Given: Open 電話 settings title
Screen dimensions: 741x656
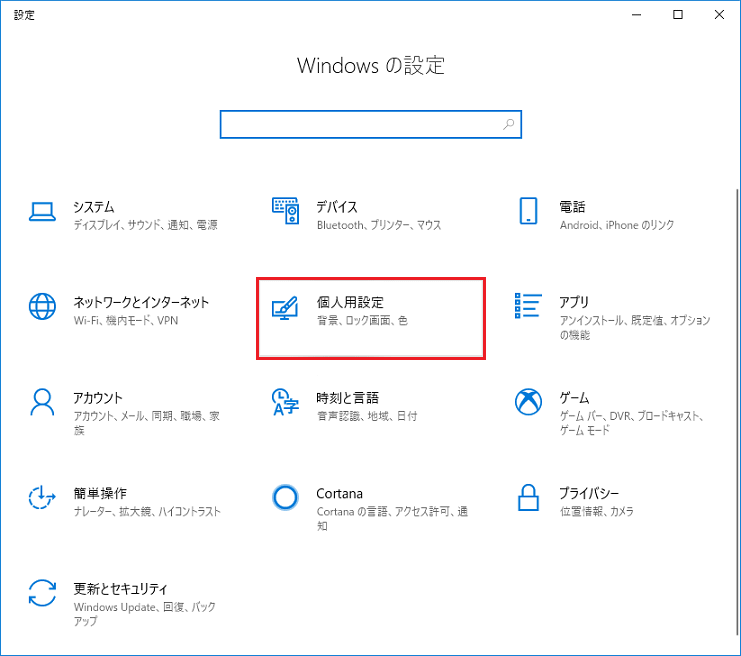Looking at the screenshot, I should point(572,207).
